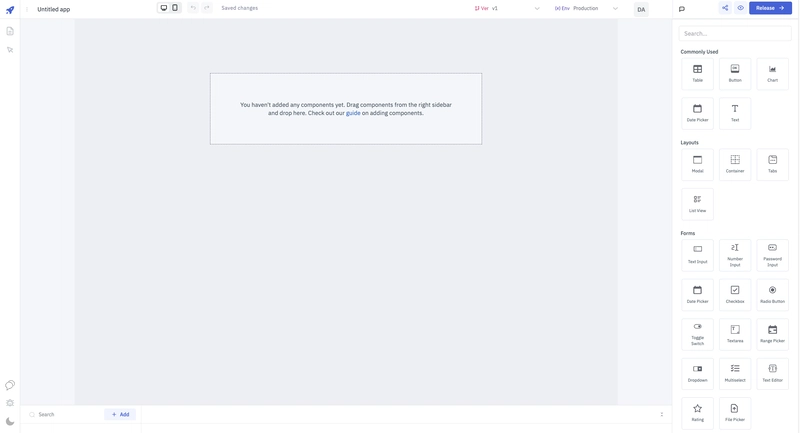
Task: Open query panel options menu dots
Action: point(662,415)
